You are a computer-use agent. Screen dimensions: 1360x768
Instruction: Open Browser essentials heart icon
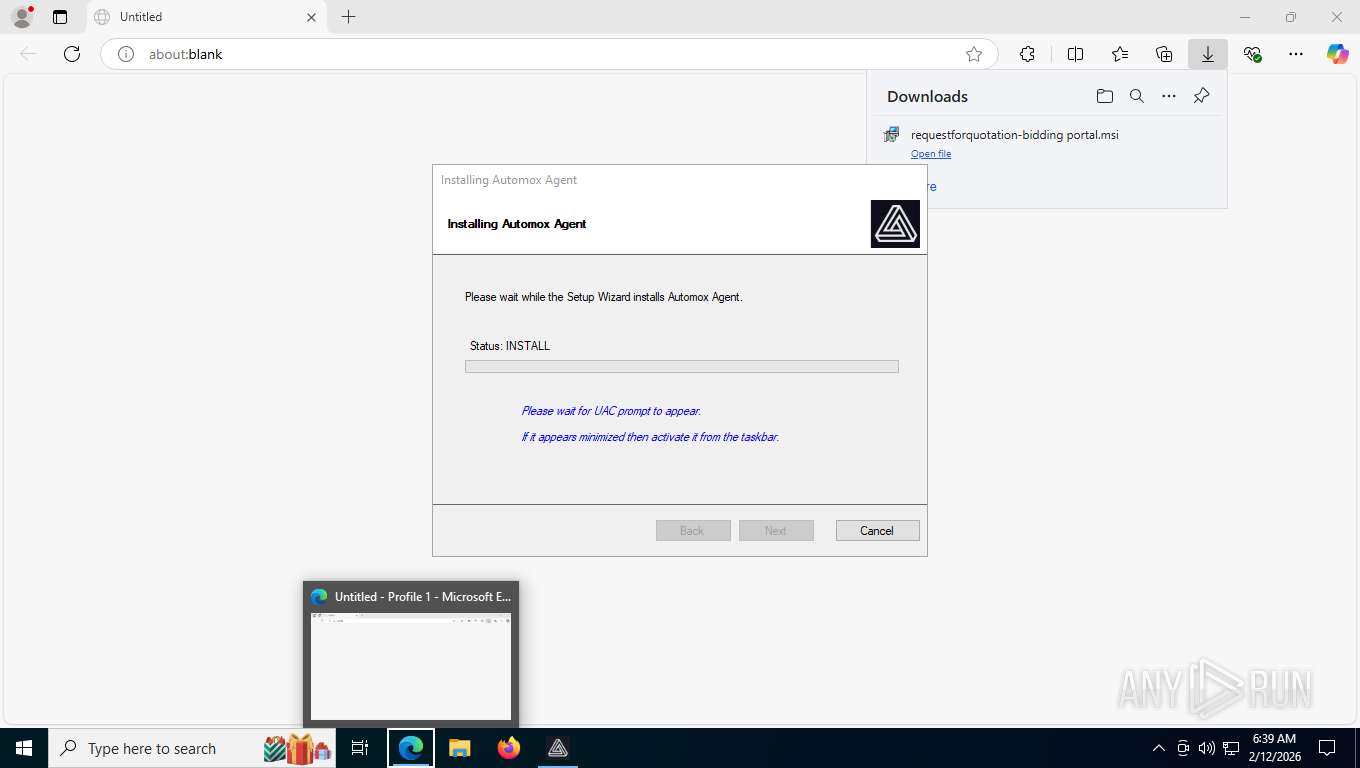tap(1252, 54)
